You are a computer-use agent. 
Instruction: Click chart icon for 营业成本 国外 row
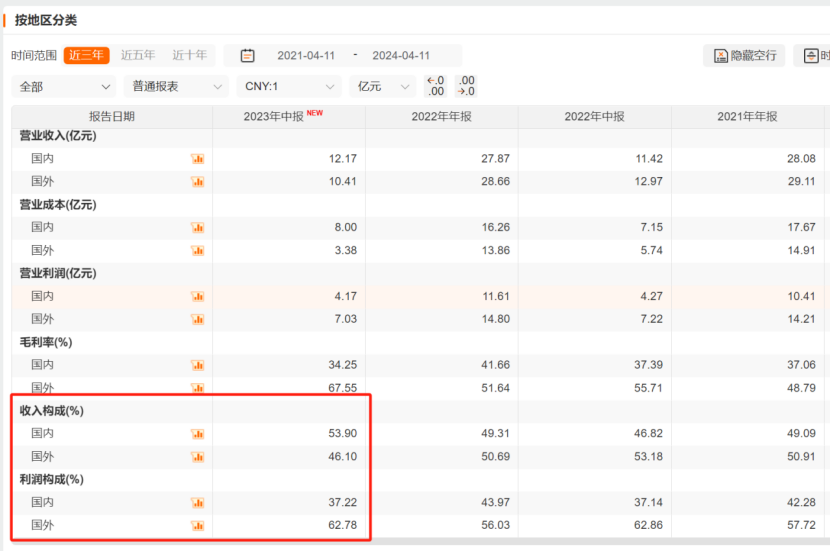[x=198, y=251]
